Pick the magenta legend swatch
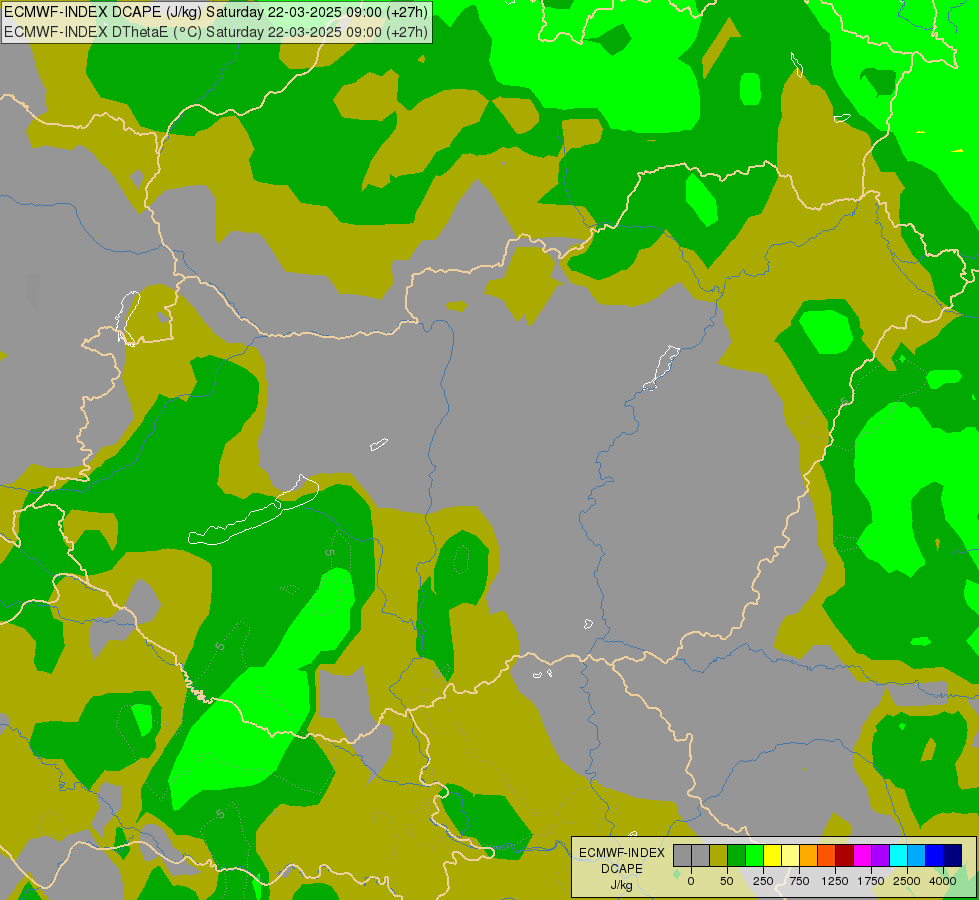This screenshot has height=900, width=979. [x=862, y=855]
